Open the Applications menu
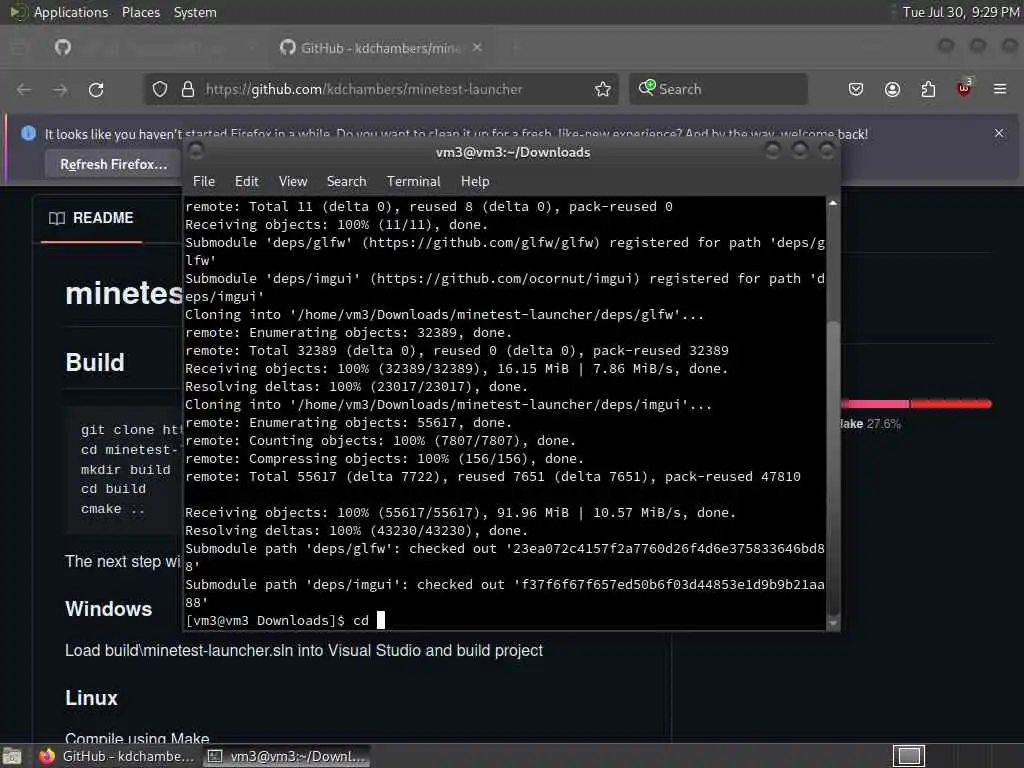1024x768 pixels. (x=71, y=12)
